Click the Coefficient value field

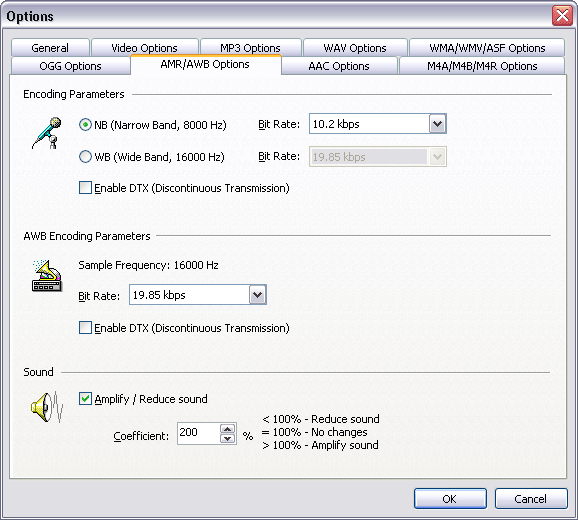[x=198, y=433]
